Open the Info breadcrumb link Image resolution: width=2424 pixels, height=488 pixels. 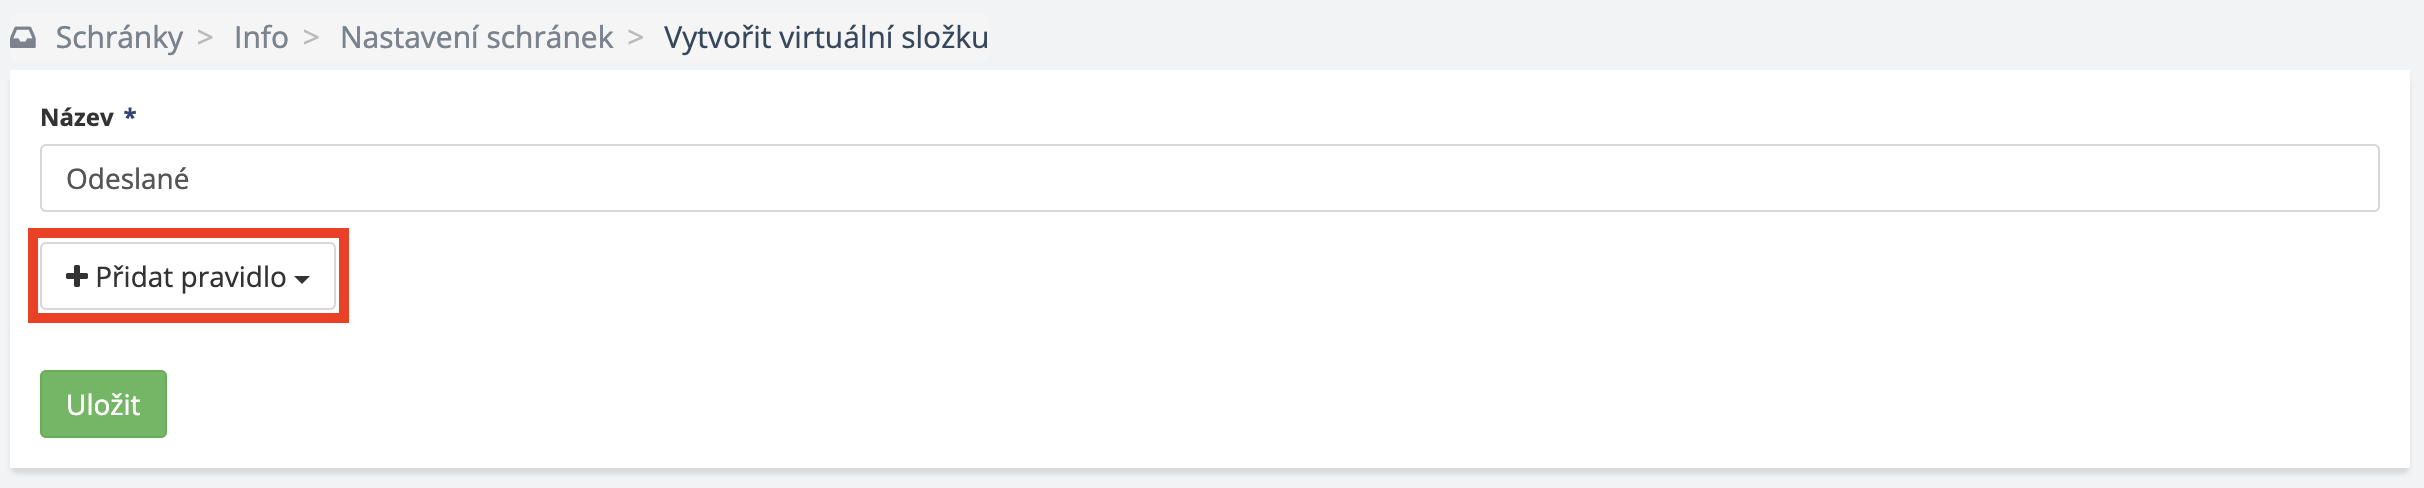pyautogui.click(x=261, y=38)
